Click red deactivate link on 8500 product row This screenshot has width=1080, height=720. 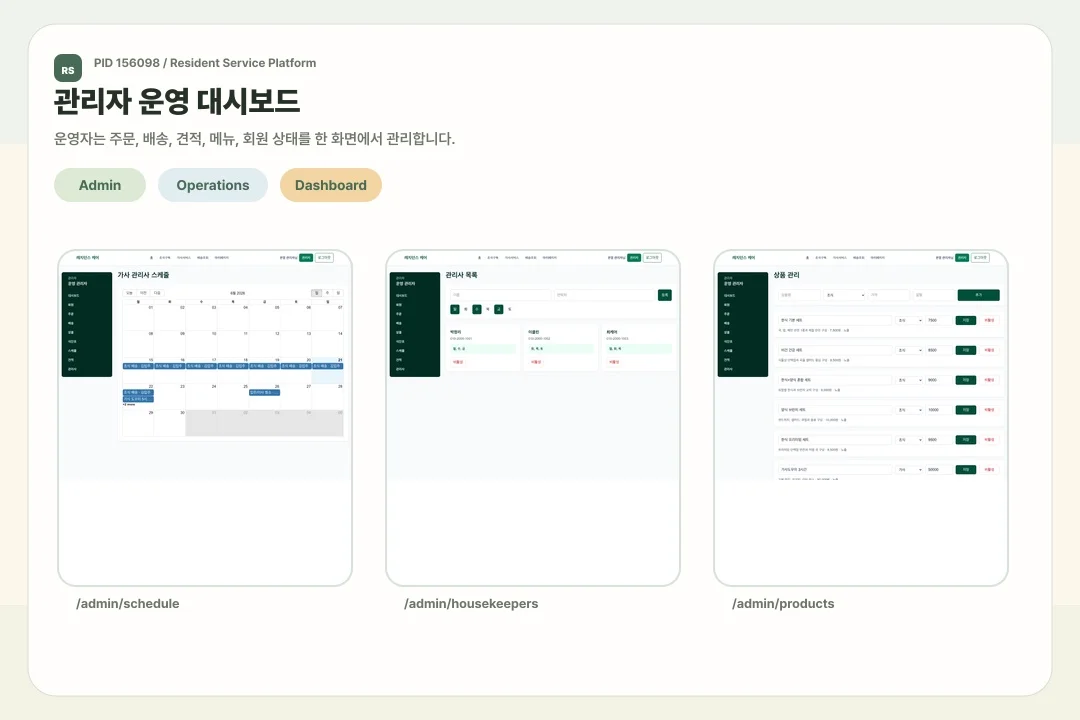[x=989, y=350]
